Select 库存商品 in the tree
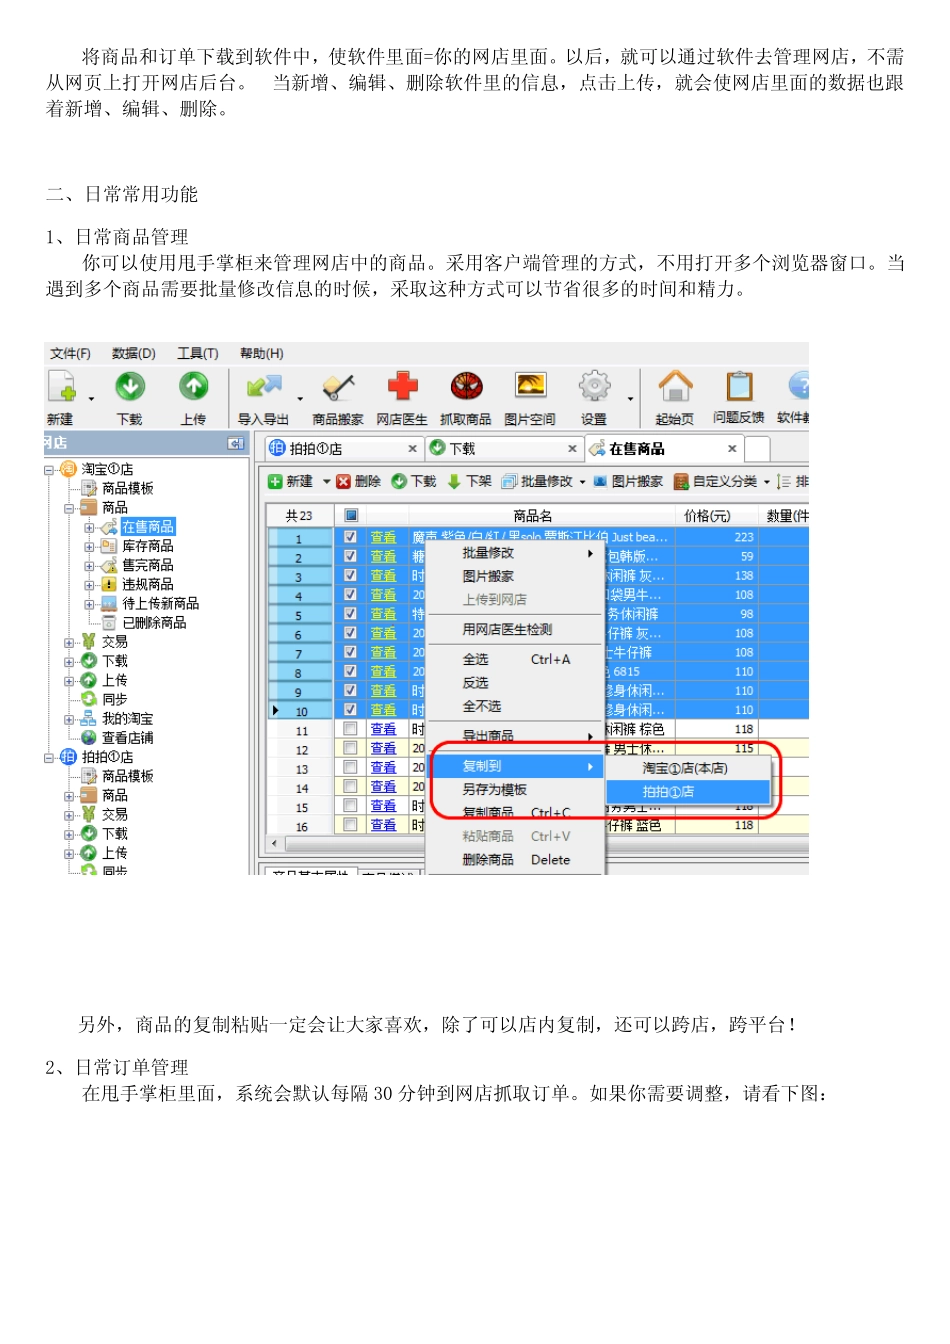Viewport: 950px width, 1344px height. click(x=148, y=546)
